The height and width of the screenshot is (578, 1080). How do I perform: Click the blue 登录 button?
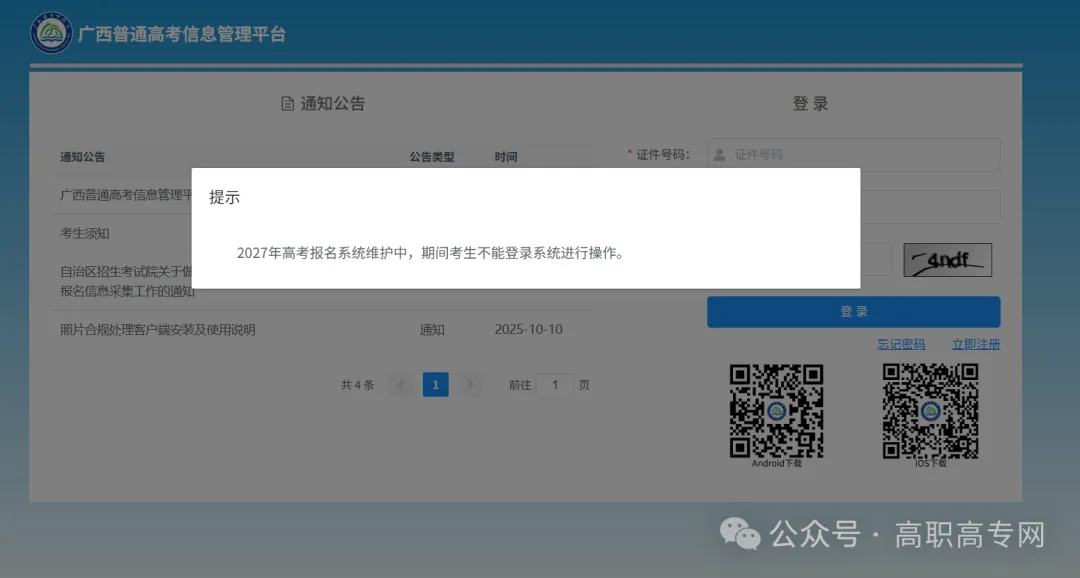click(853, 312)
